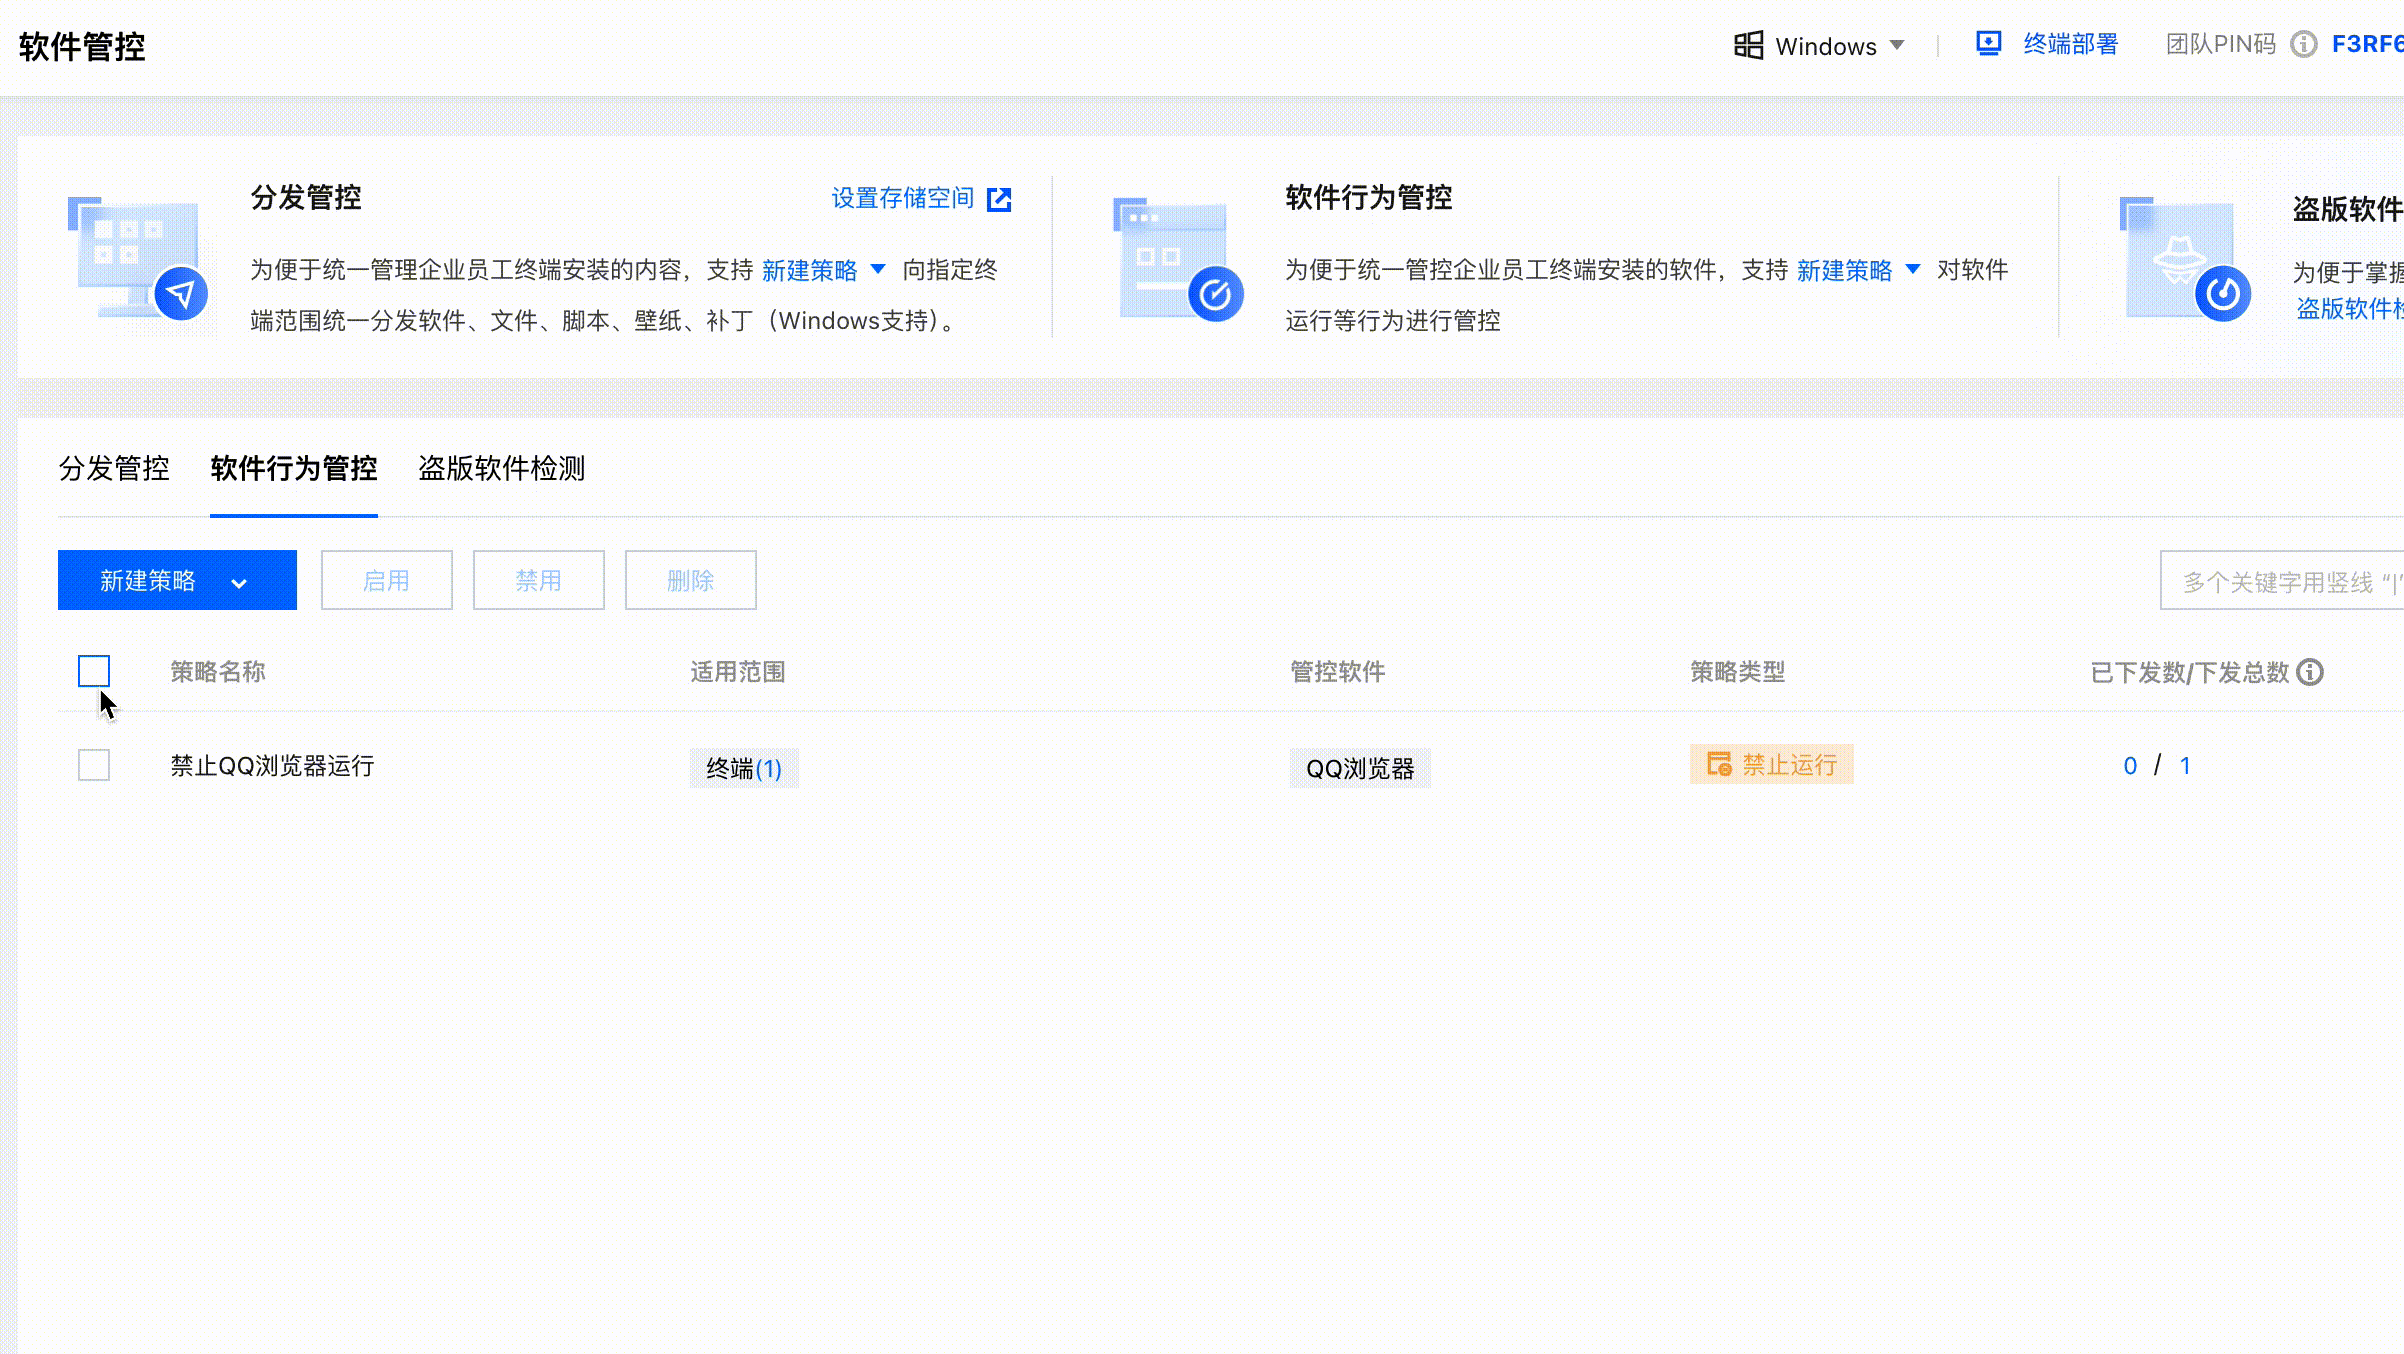This screenshot has width=2404, height=1354.
Task: Switch to the 盗版软件检测 tab
Action: point(501,468)
